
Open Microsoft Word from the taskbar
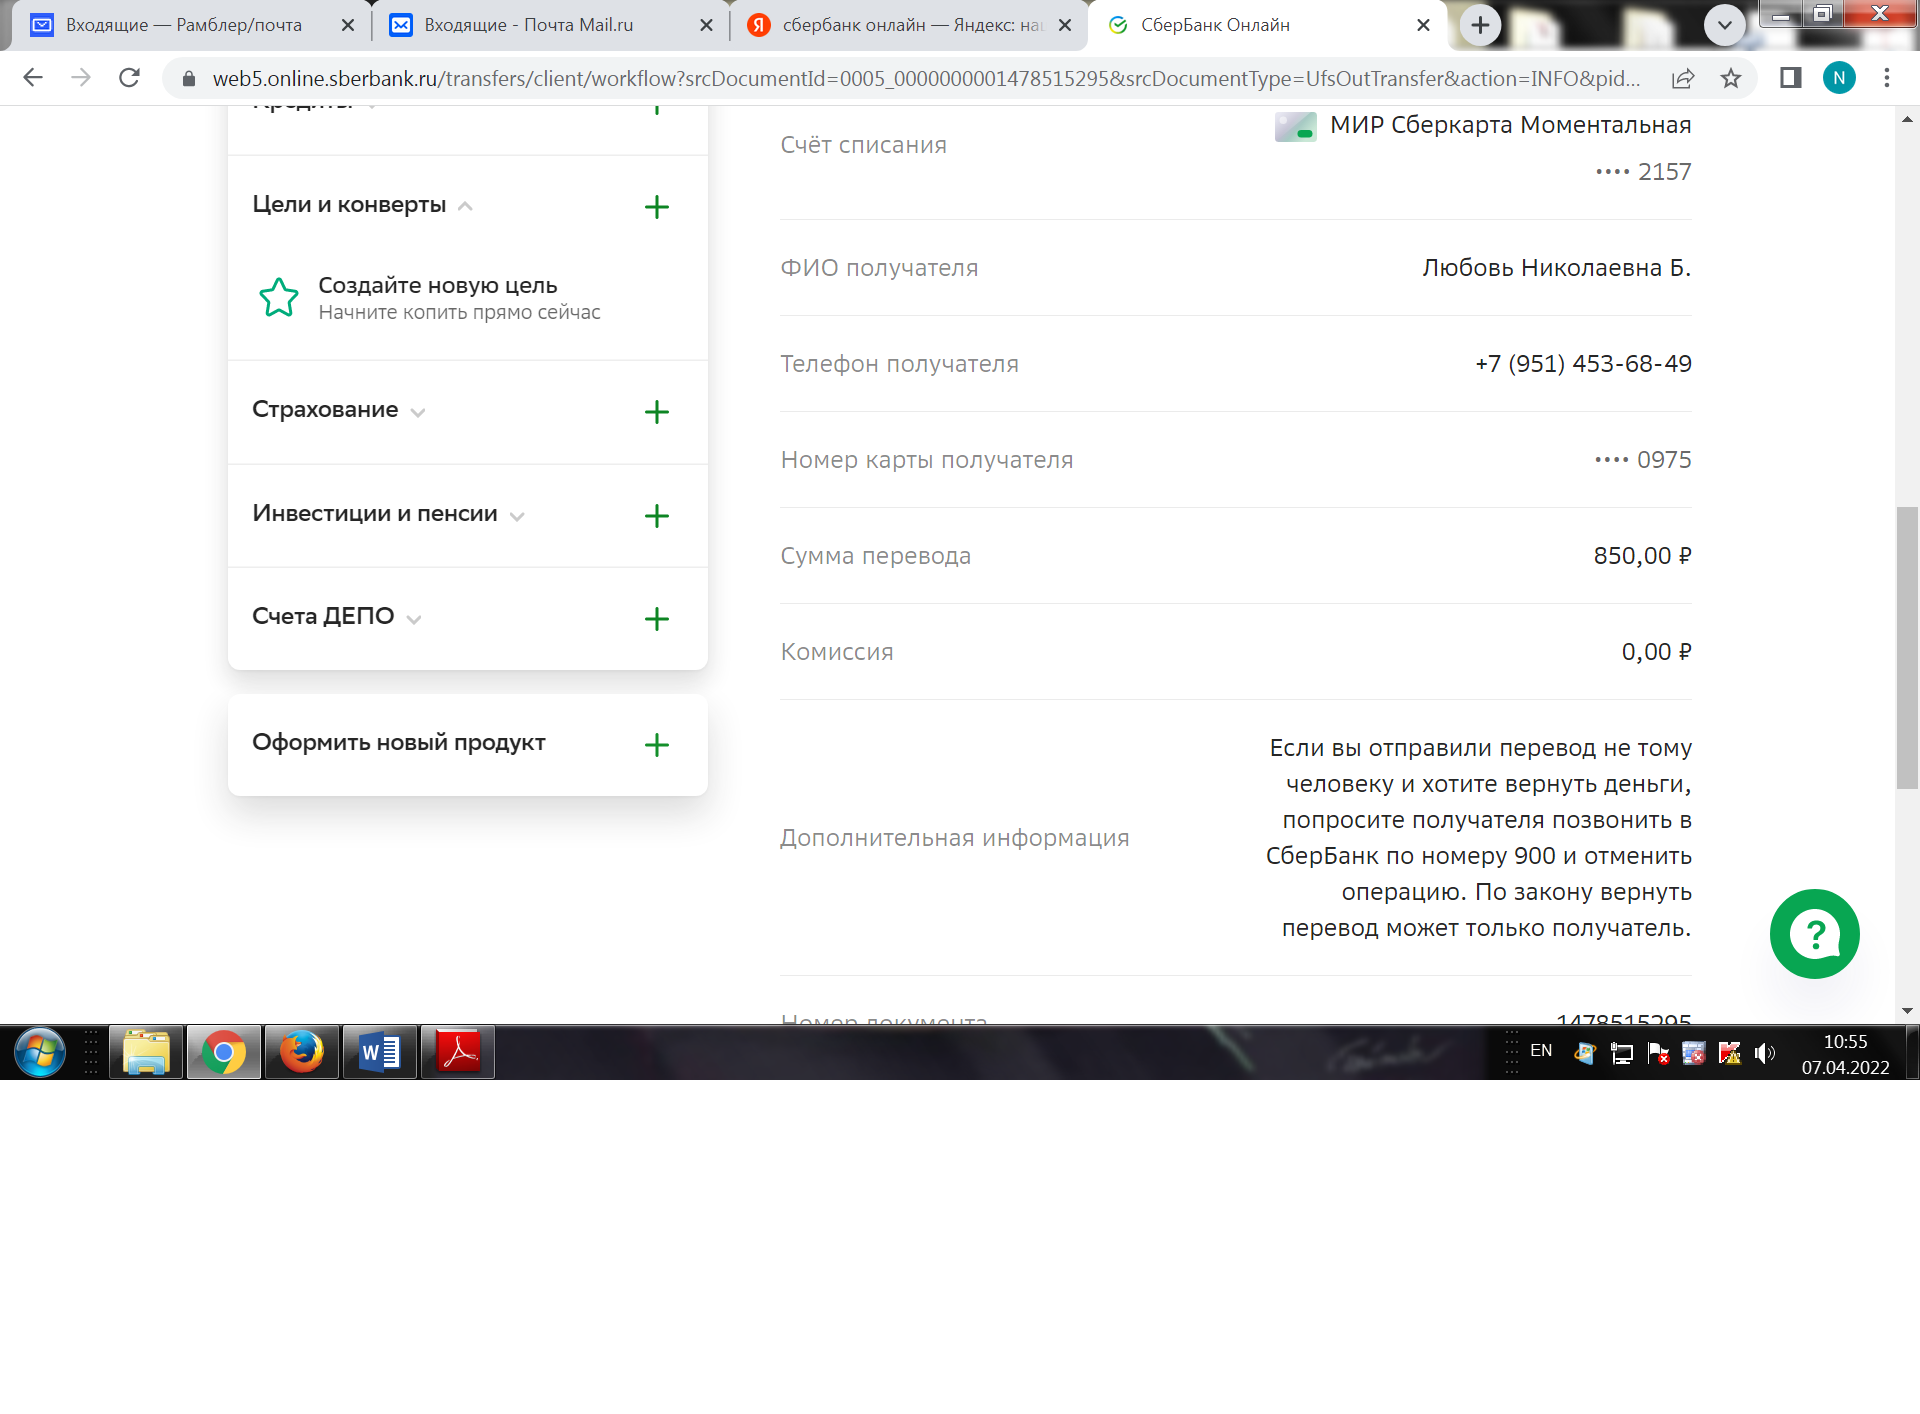(x=380, y=1052)
